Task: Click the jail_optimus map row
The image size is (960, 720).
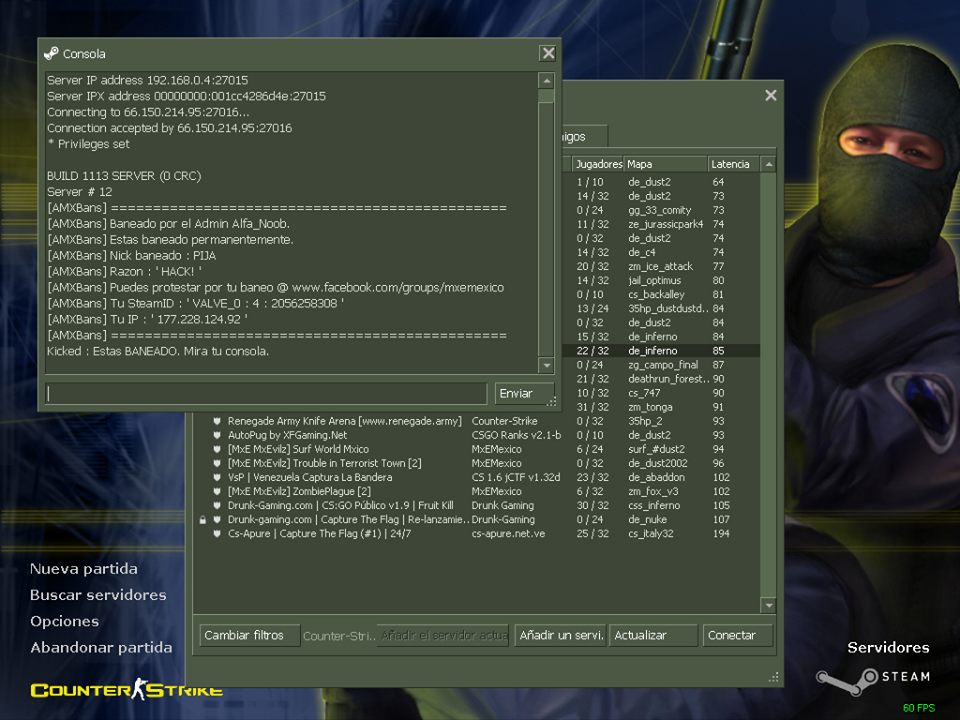Action: pyautogui.click(x=661, y=280)
